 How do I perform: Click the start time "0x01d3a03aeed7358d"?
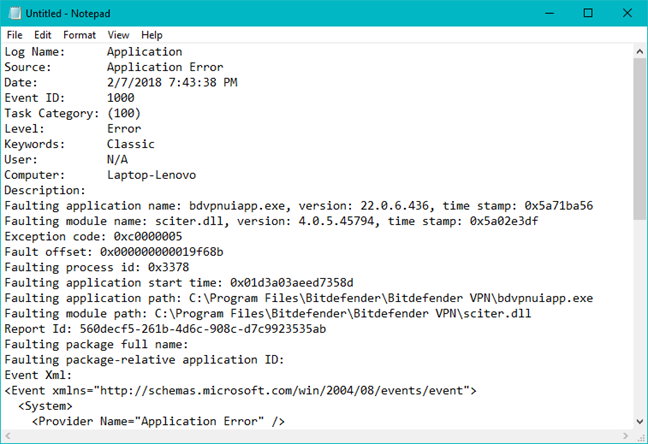(x=292, y=283)
